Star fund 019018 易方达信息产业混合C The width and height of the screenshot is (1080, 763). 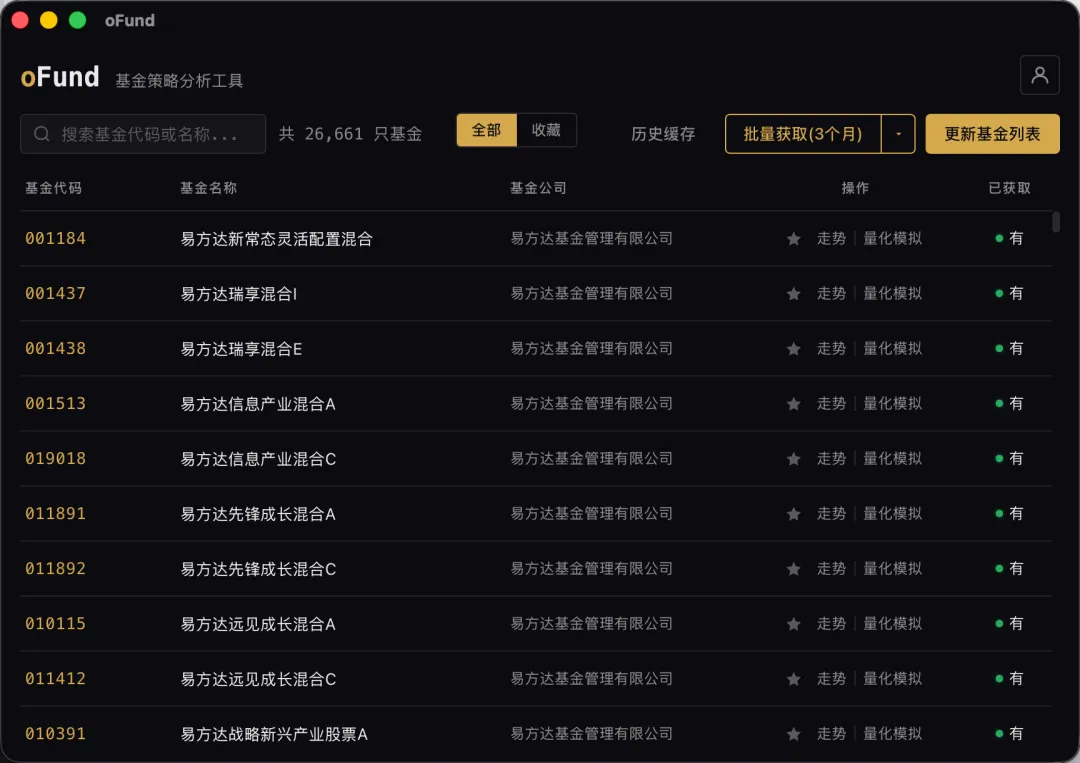(x=793, y=459)
